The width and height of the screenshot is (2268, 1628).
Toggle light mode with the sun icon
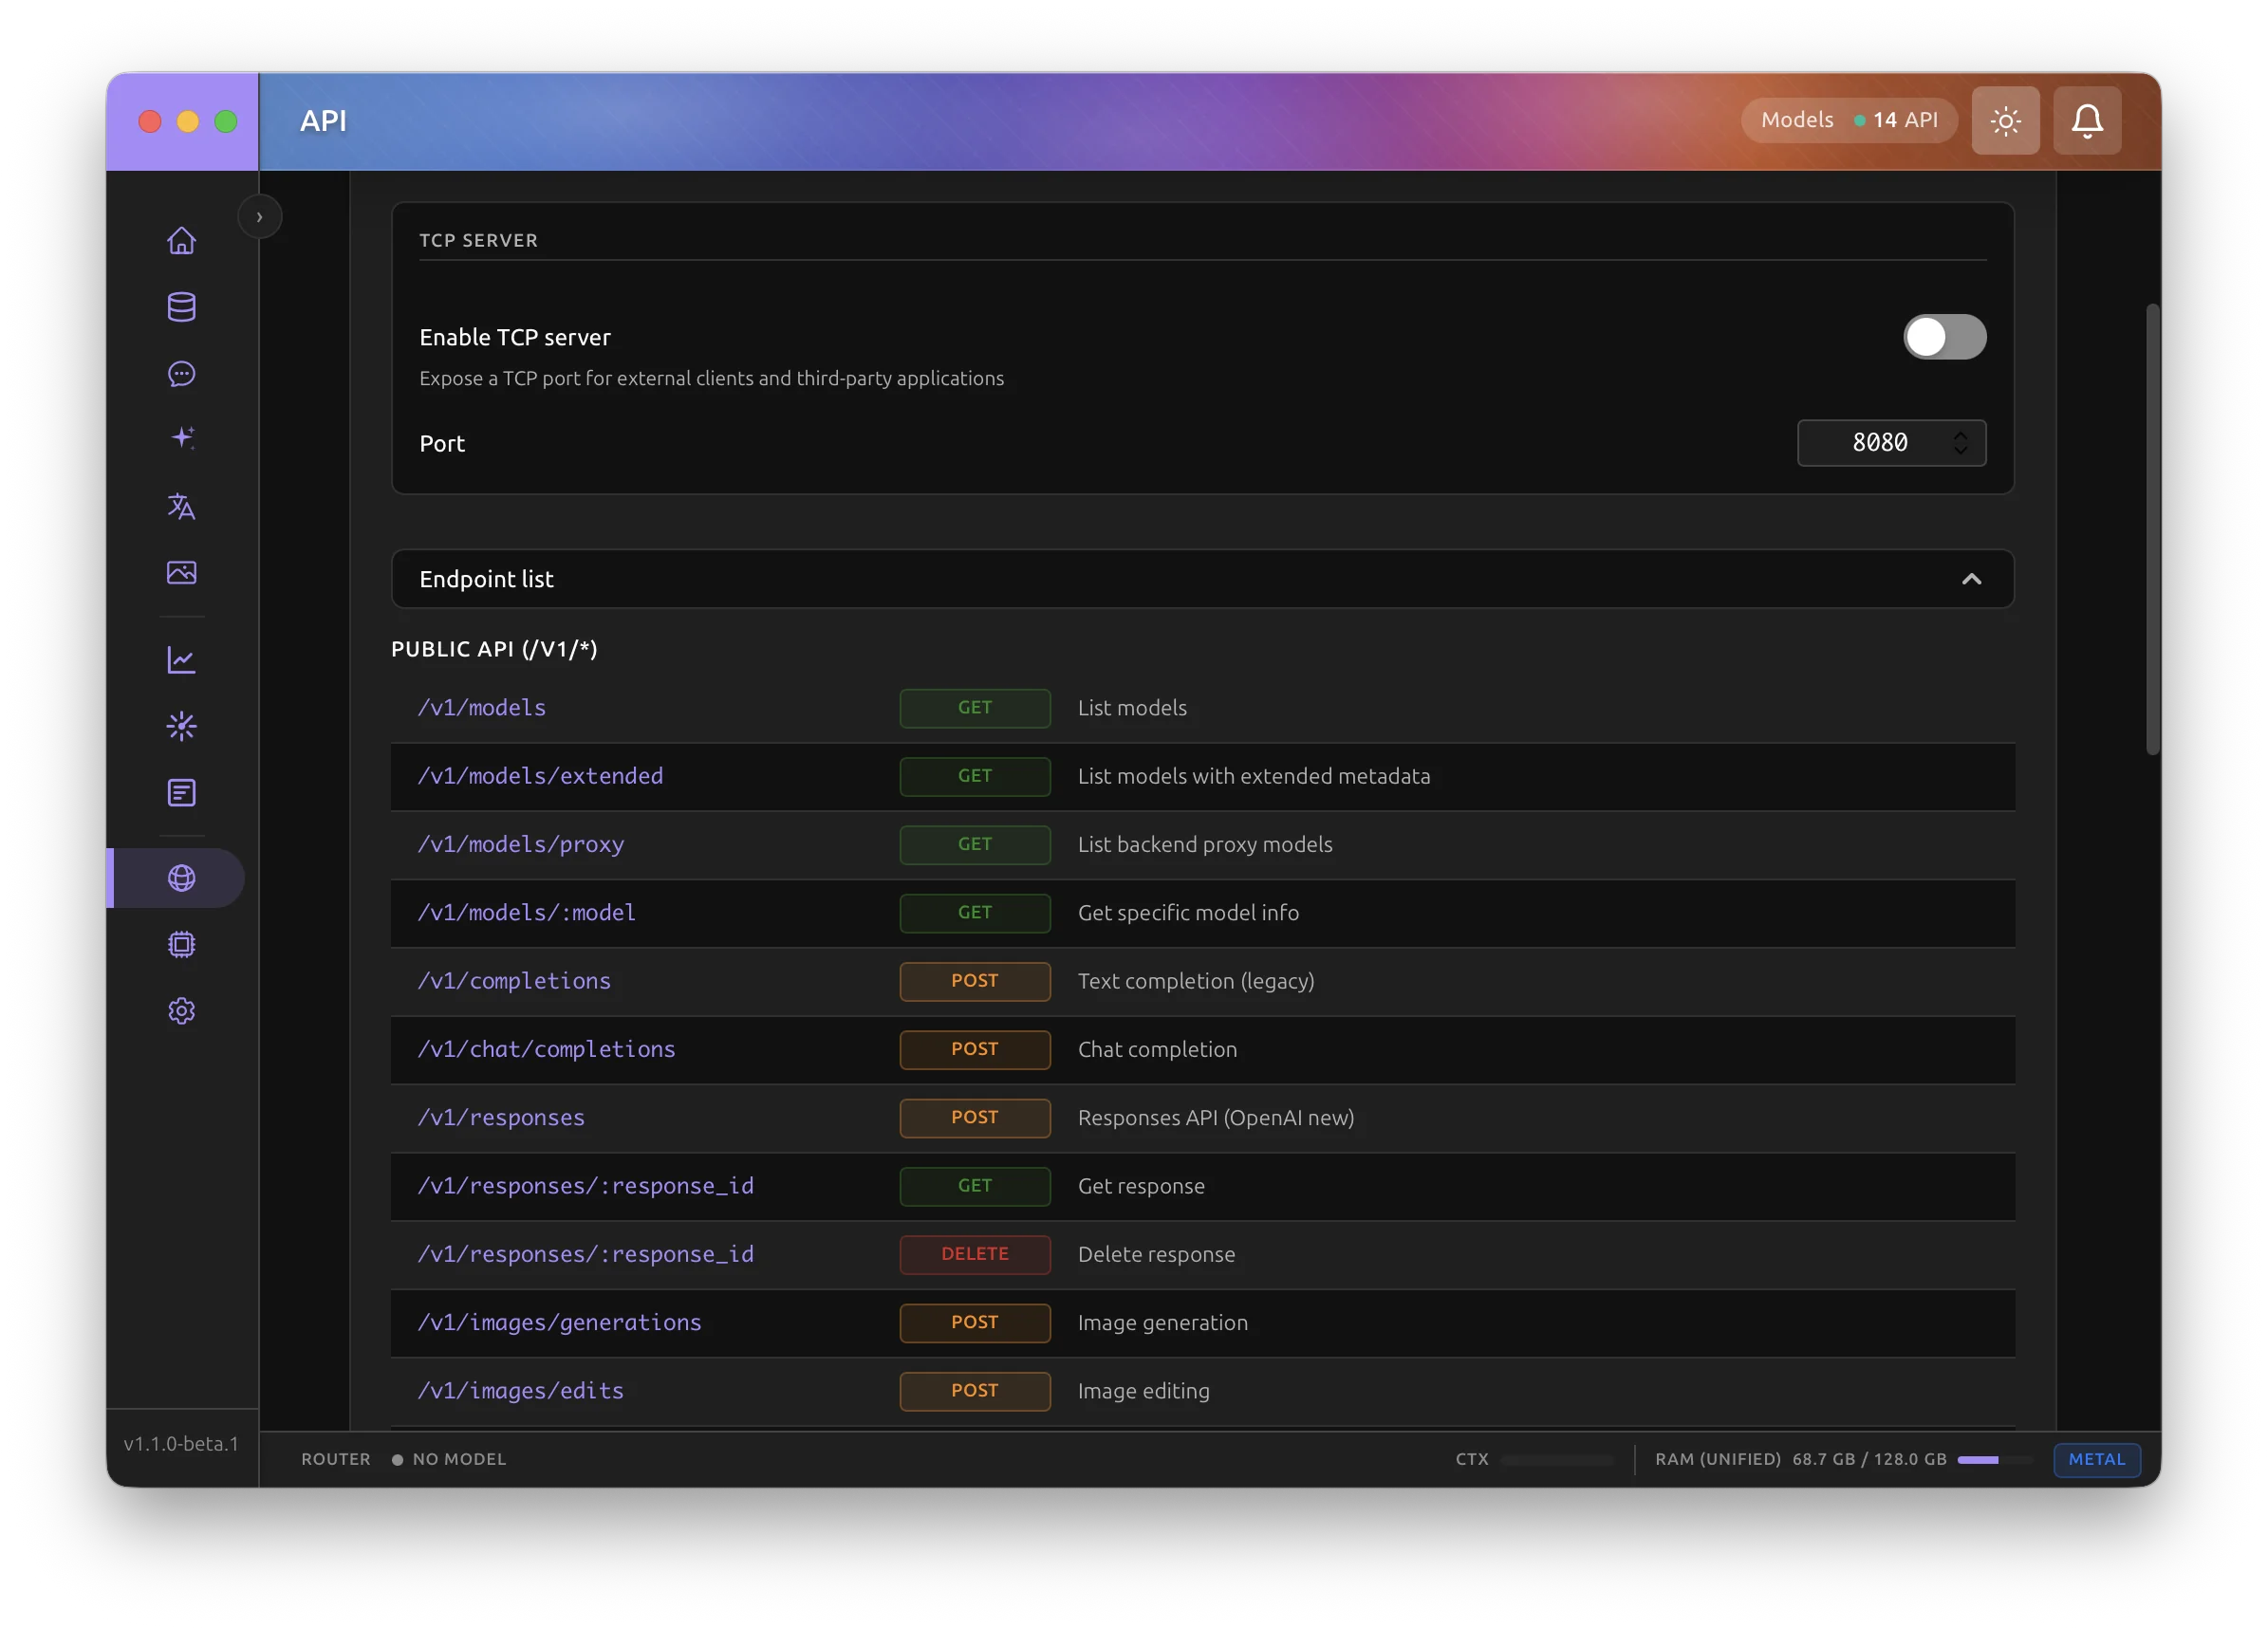[2005, 120]
